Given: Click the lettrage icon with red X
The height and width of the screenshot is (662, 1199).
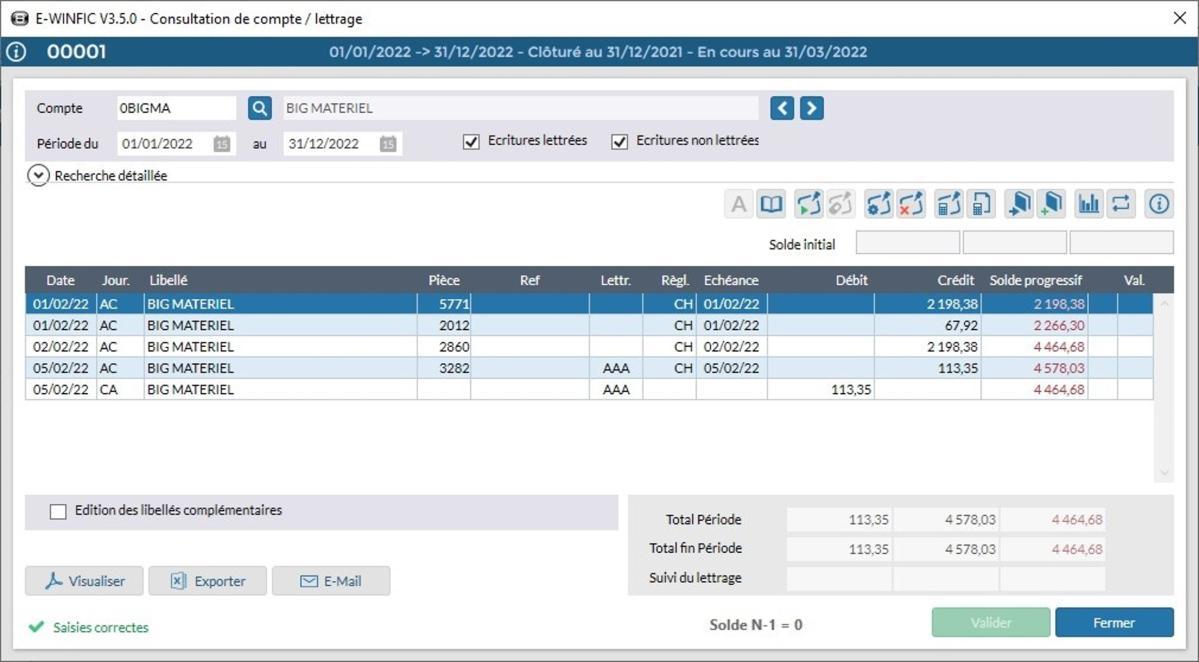Looking at the screenshot, I should tap(911, 204).
